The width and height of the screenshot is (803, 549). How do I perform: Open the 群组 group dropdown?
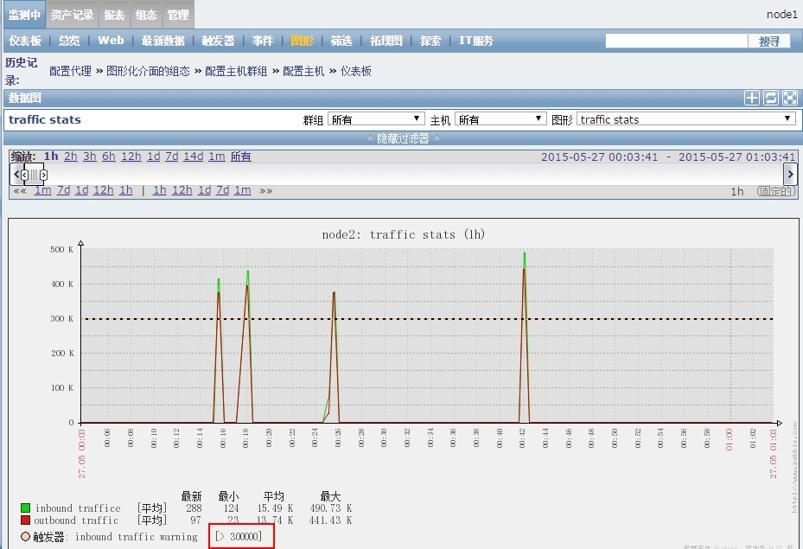(x=376, y=119)
